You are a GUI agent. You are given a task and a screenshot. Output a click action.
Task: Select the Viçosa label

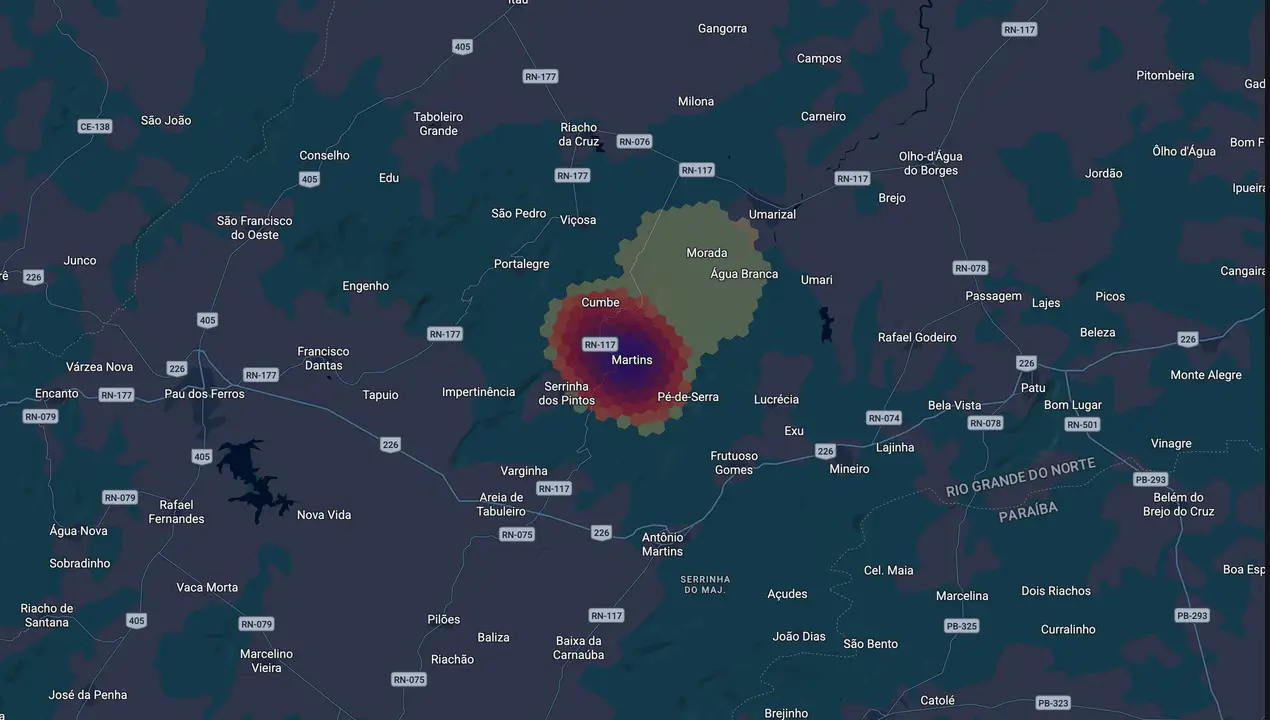(578, 220)
